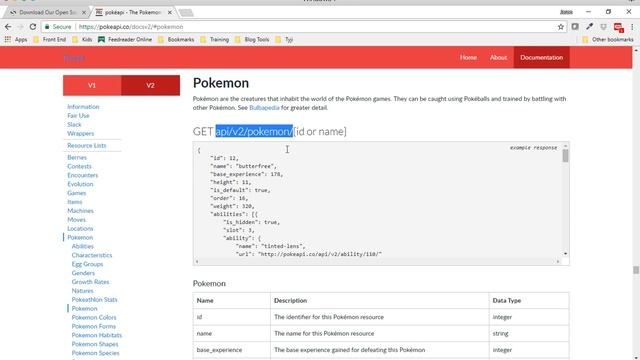Image resolution: width=640 pixels, height=360 pixels.
Task: Click the code block vertical scrollbar thumb
Action: [x=565, y=156]
